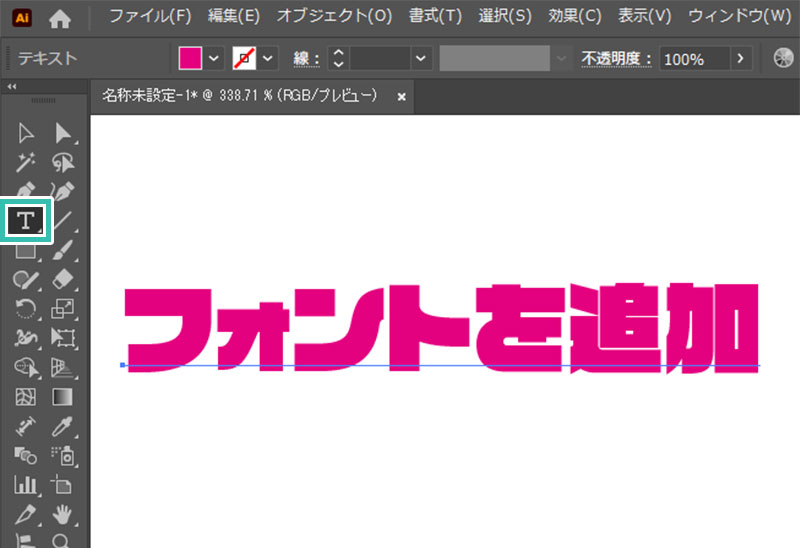The image size is (800, 548).
Task: Select the Hand tool
Action: click(x=63, y=515)
